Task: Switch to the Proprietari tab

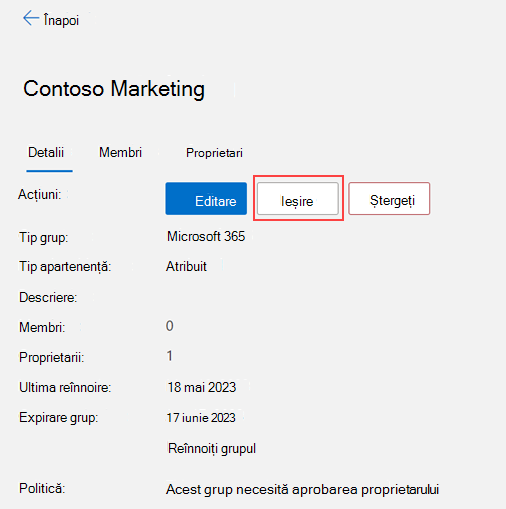Action: pos(214,153)
